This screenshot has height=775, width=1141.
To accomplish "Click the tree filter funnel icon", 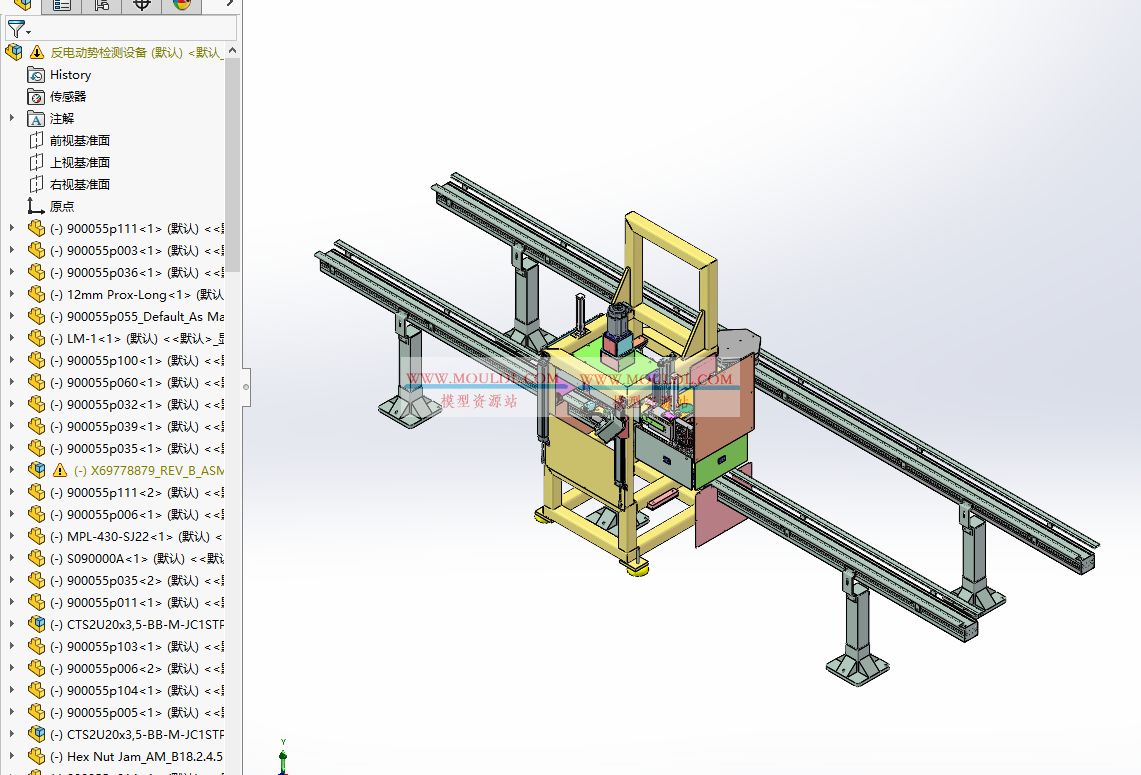I will 17,29.
